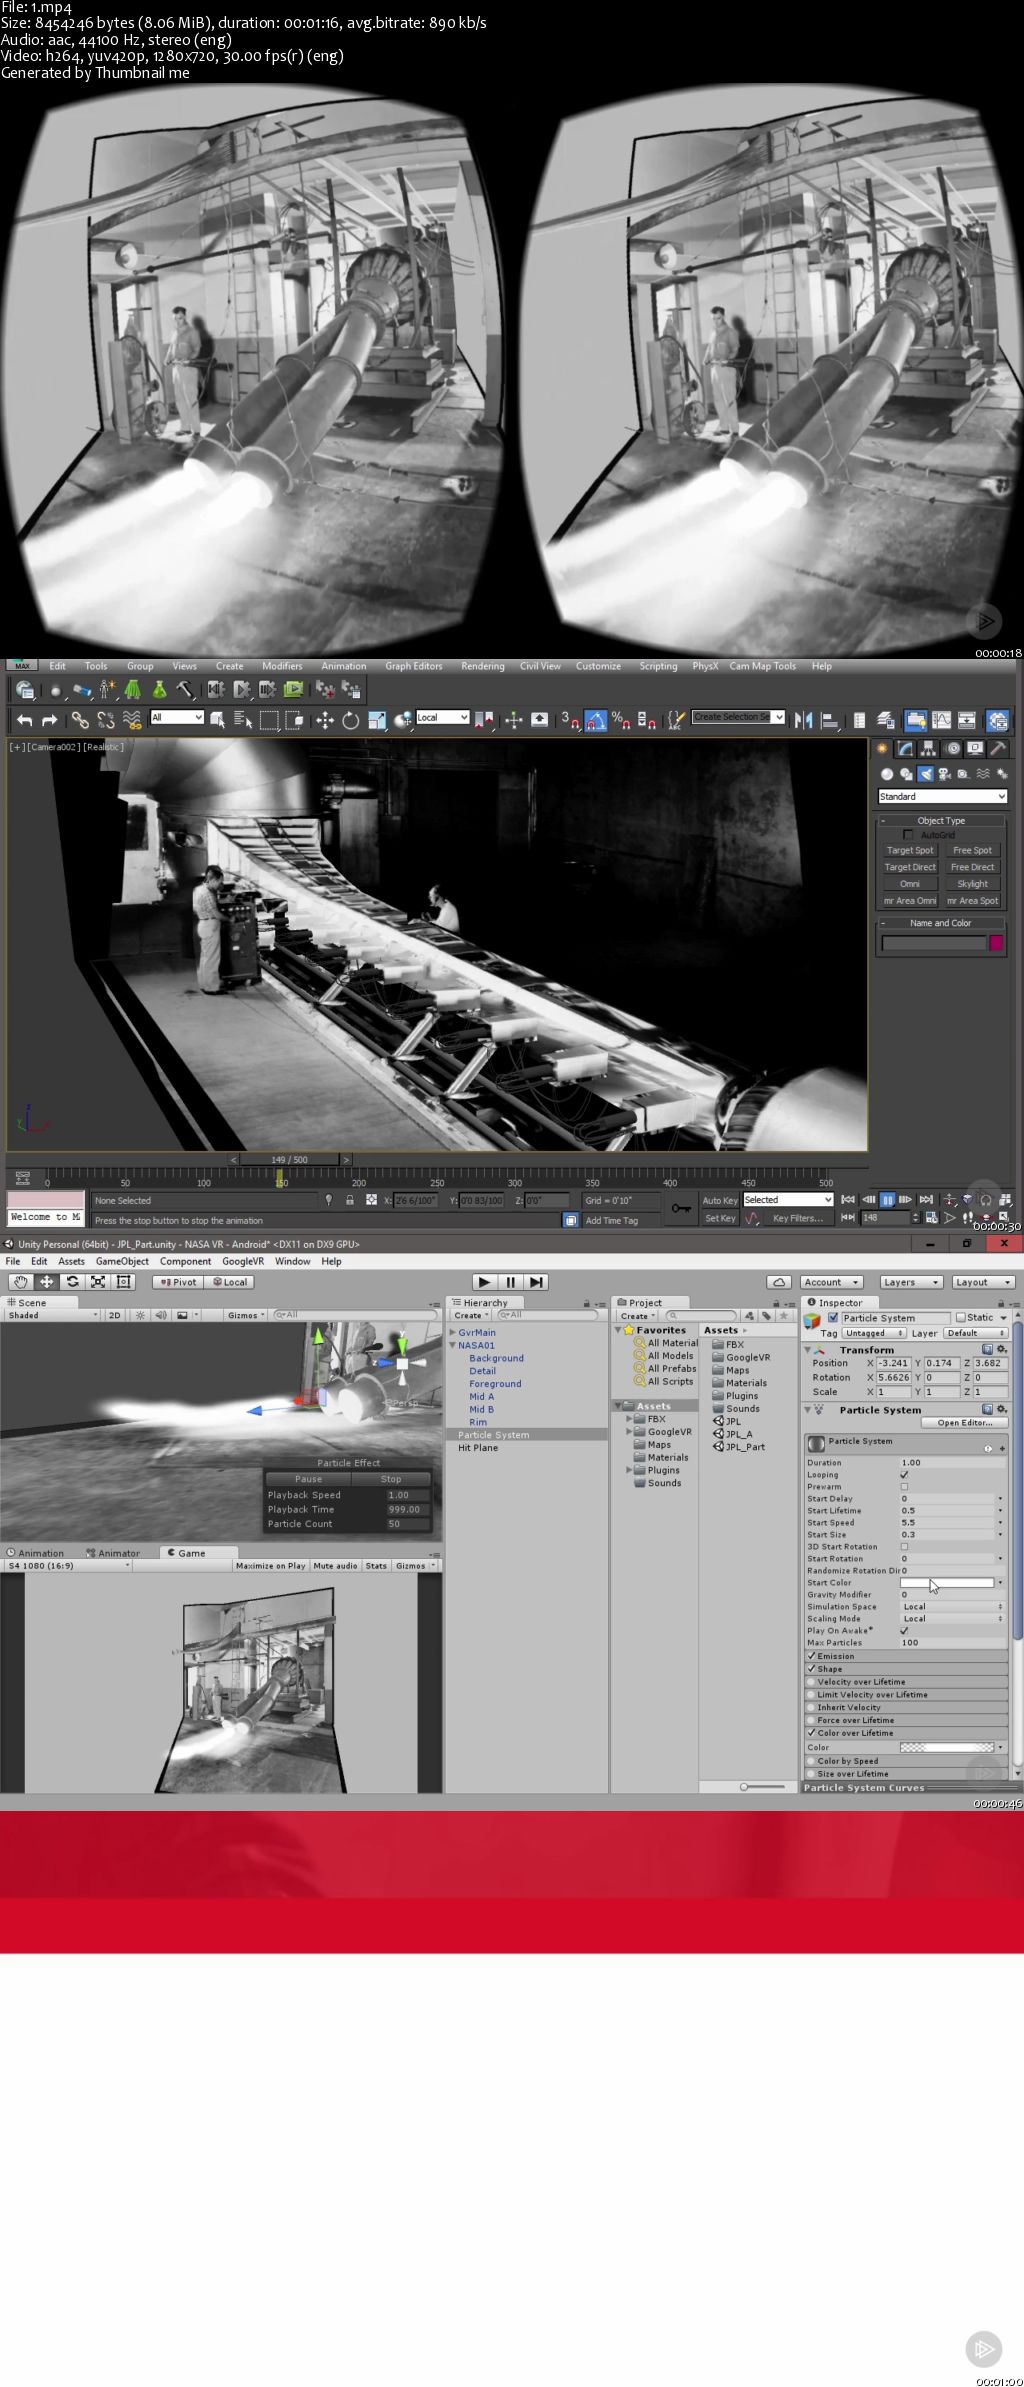Open the Standard light type dropdown in 3ds Max
The height and width of the screenshot is (2387, 1024).
coord(942,796)
